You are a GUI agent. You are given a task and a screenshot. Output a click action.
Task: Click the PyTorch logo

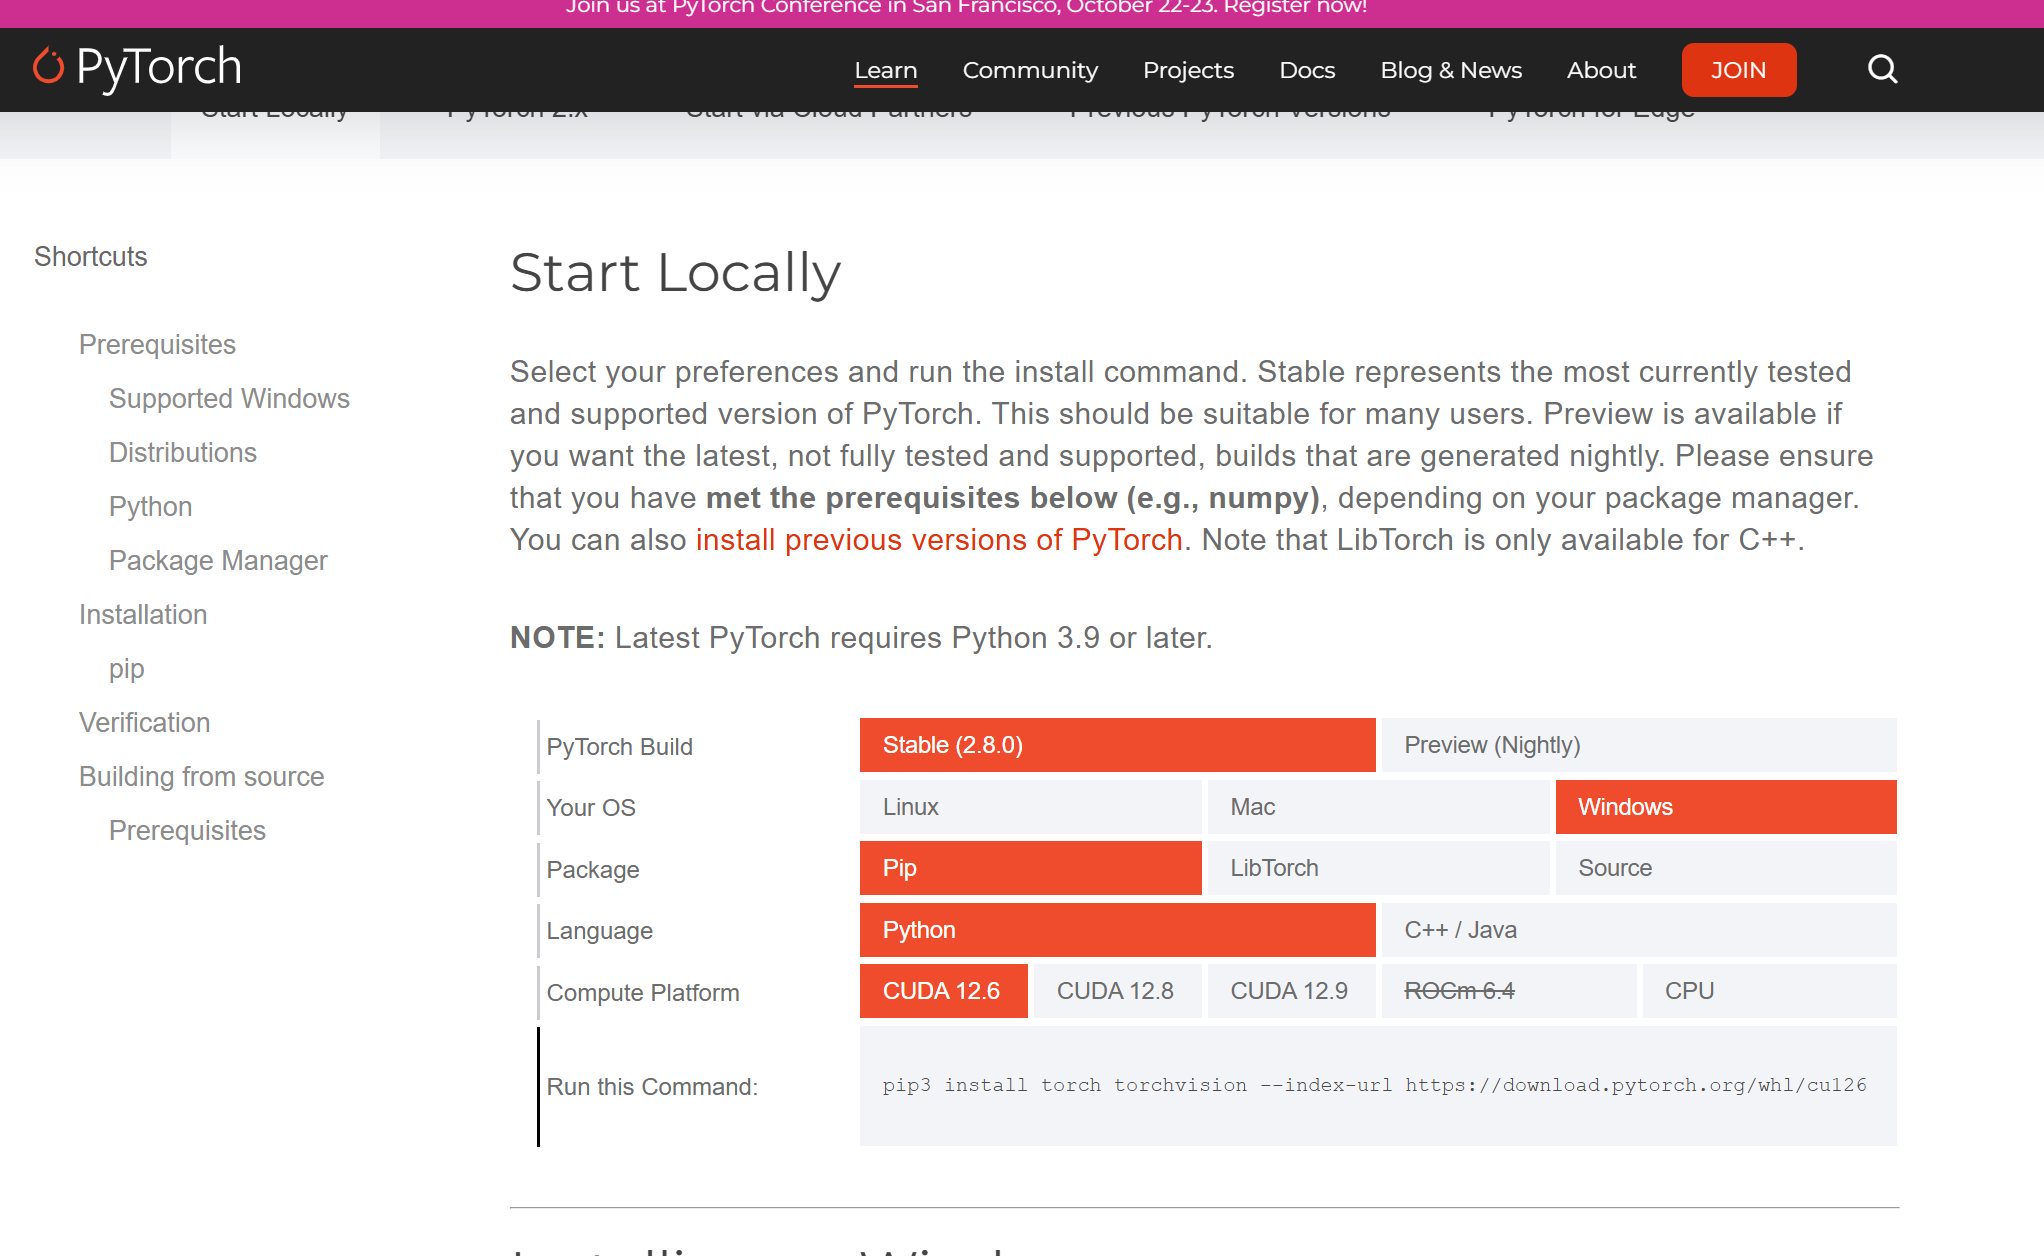pos(138,68)
